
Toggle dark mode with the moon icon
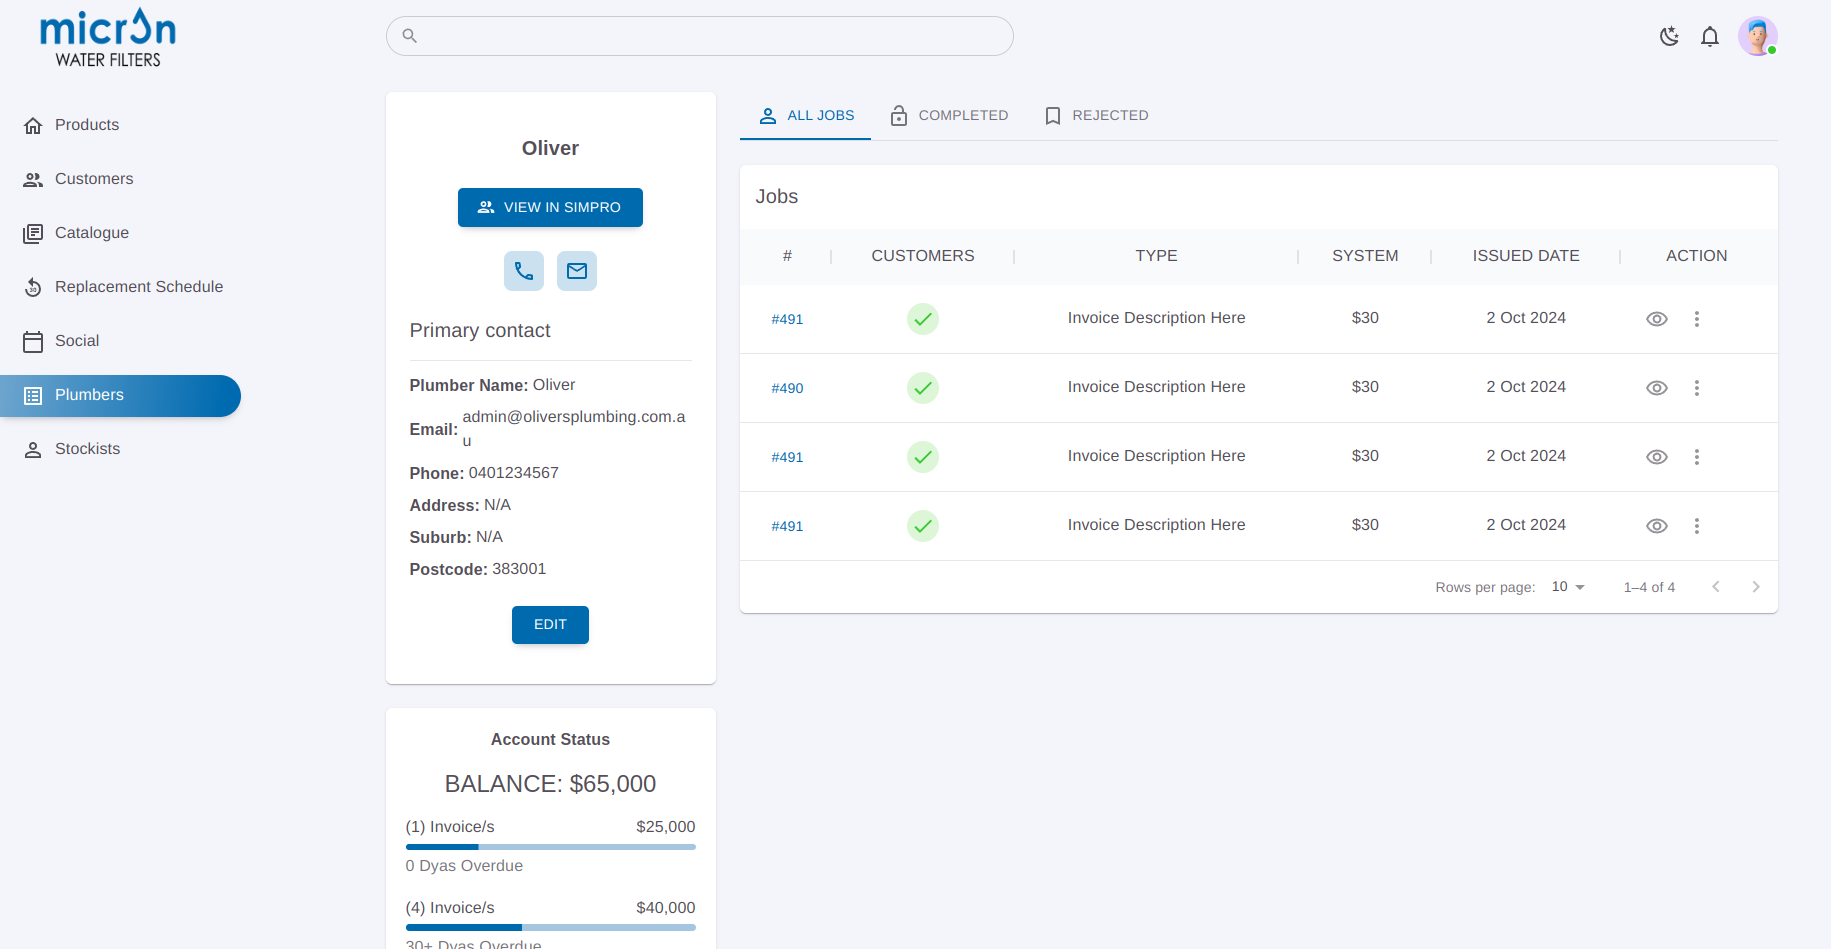pyautogui.click(x=1669, y=37)
